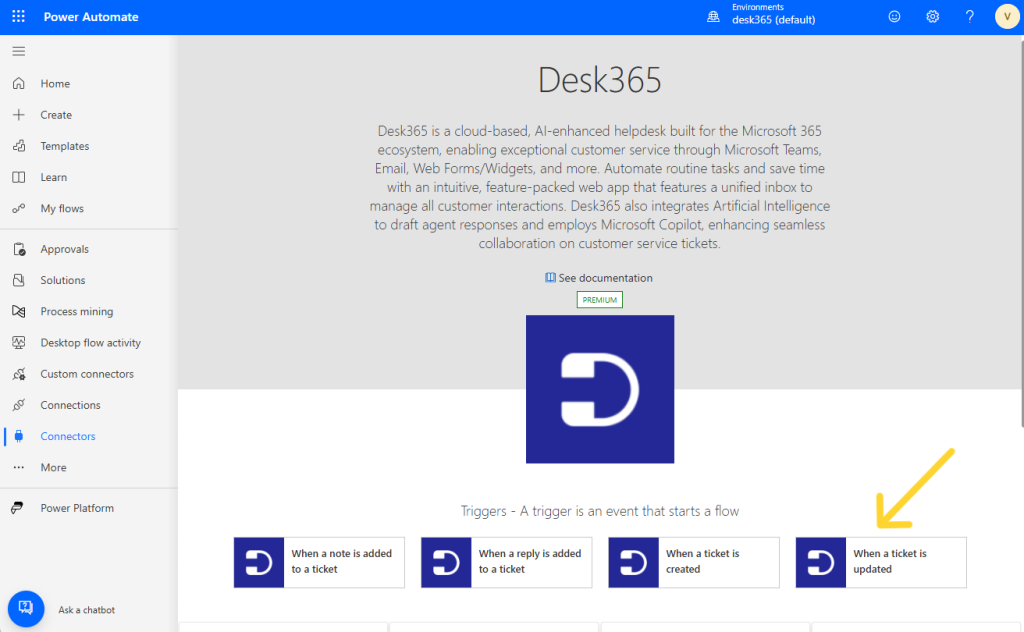This screenshot has height=632, width=1024.
Task: Click the Environments icon in header
Action: pos(713,17)
